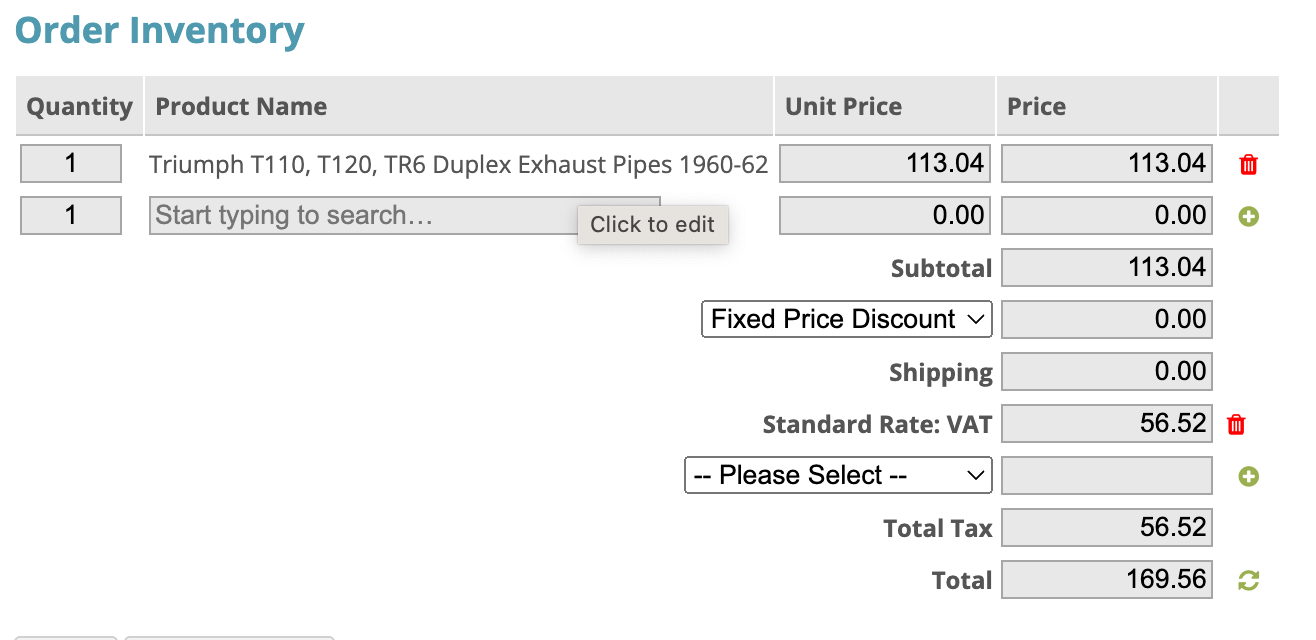1316x640 pixels.
Task: Click the Triumph T110 product name text
Action: click(458, 165)
